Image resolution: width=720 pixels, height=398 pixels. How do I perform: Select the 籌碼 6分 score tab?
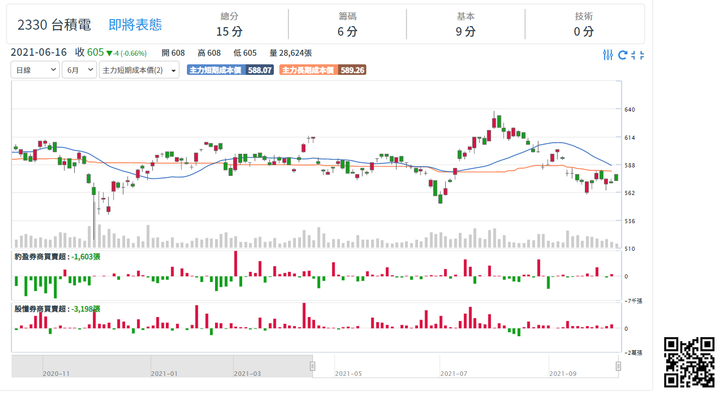click(x=347, y=25)
